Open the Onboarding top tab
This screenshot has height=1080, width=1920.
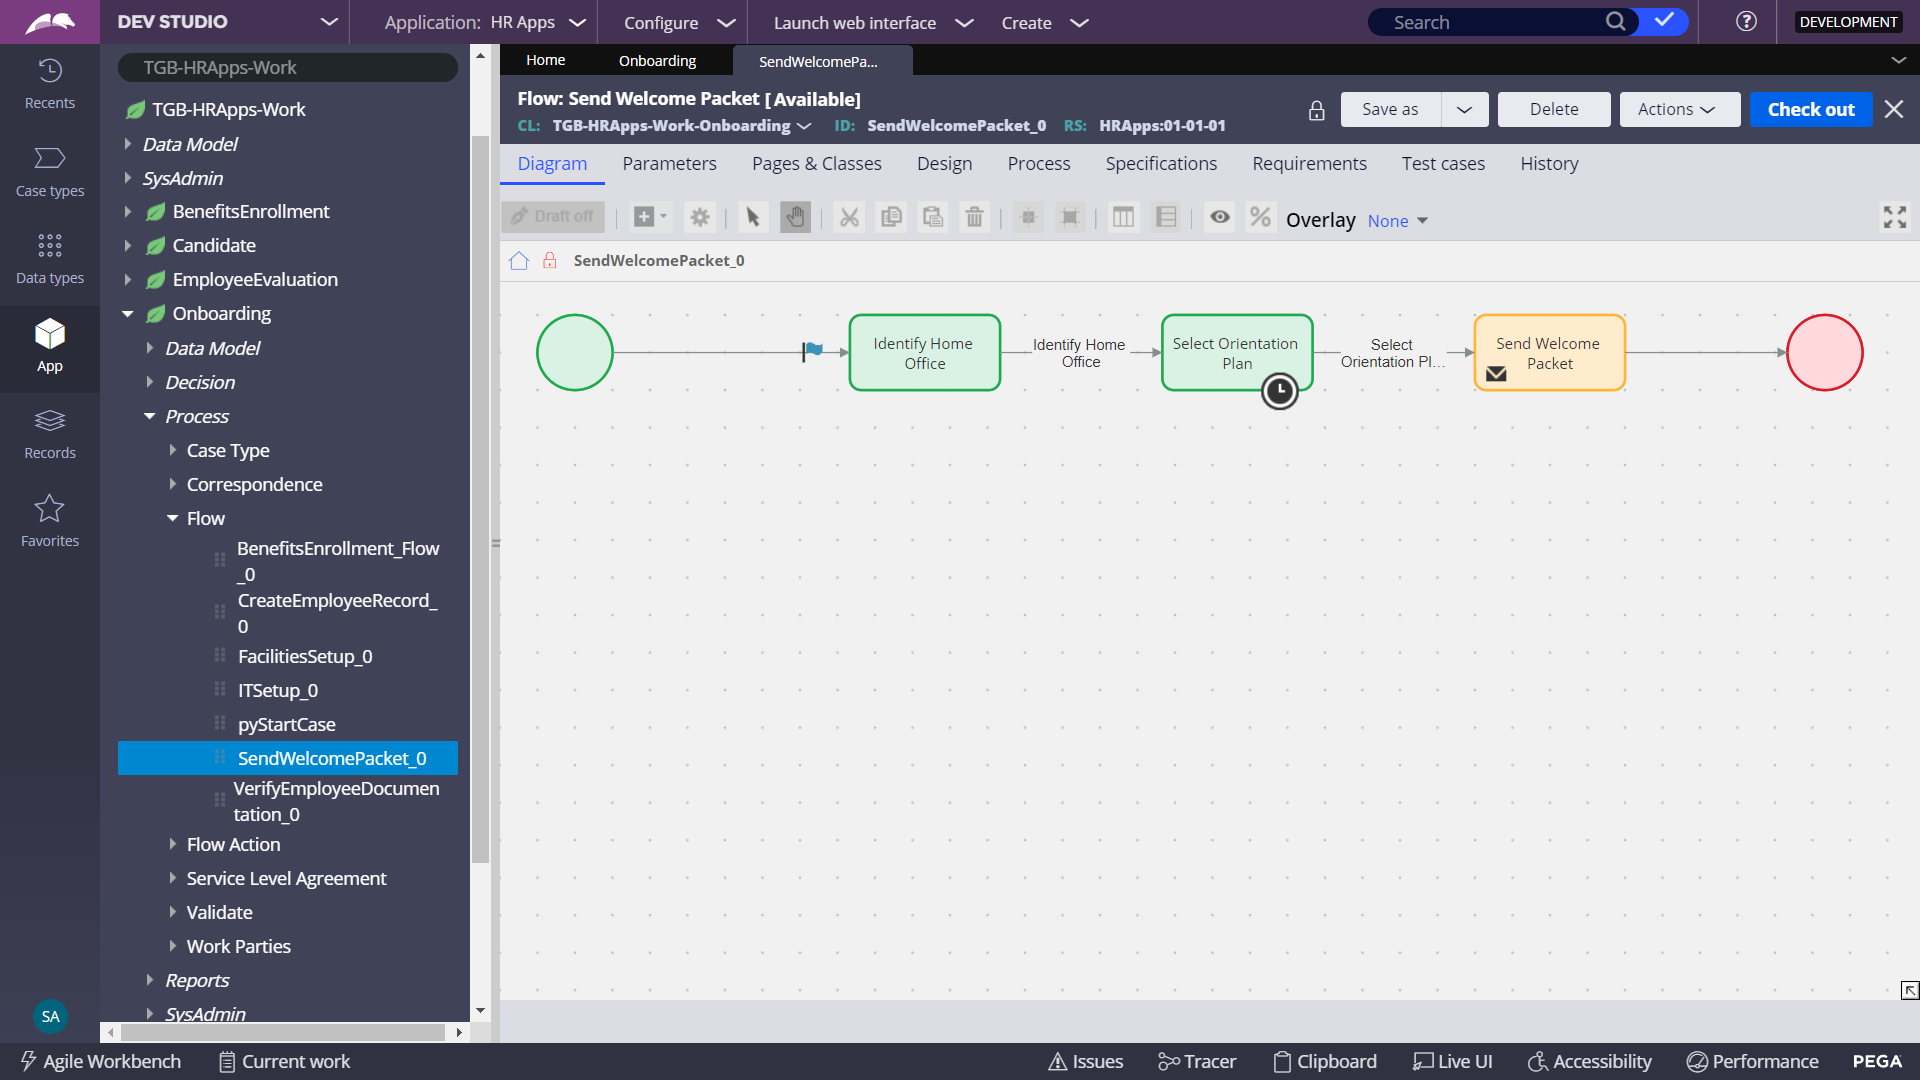pos(657,61)
